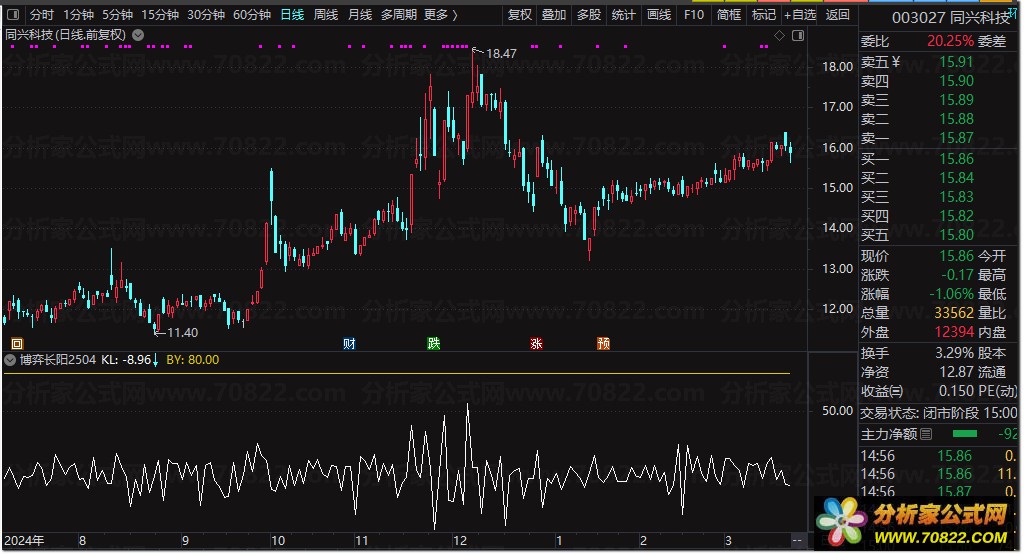Click the red 涨 marker icon
This screenshot has width=1024, height=554.
(x=536, y=344)
